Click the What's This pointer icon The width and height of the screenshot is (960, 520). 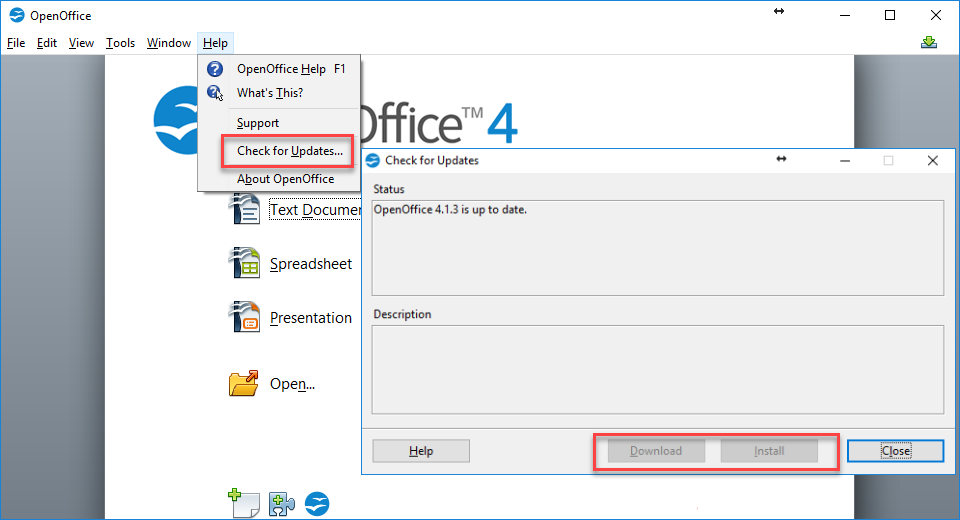tap(215, 93)
